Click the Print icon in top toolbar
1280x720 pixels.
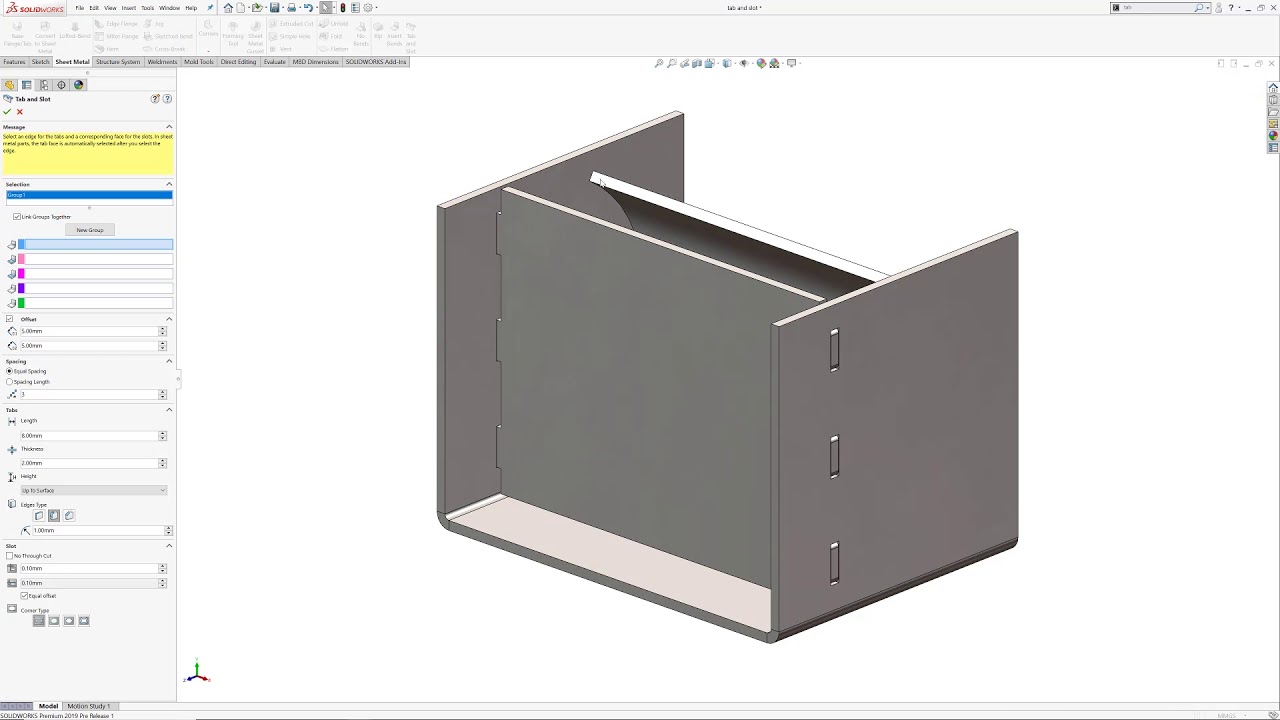[291, 8]
